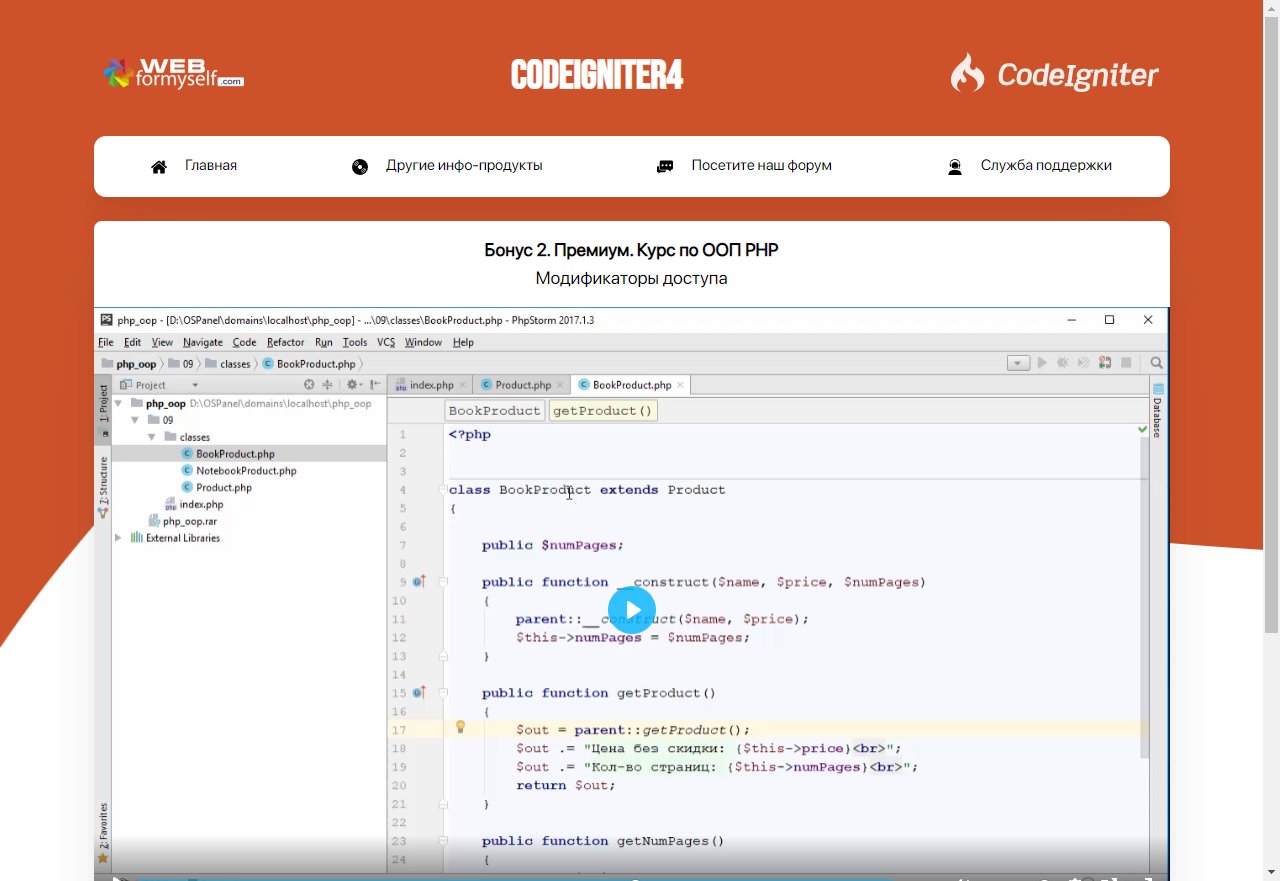
Task: Expand External Libraries in project tree
Action: point(118,538)
